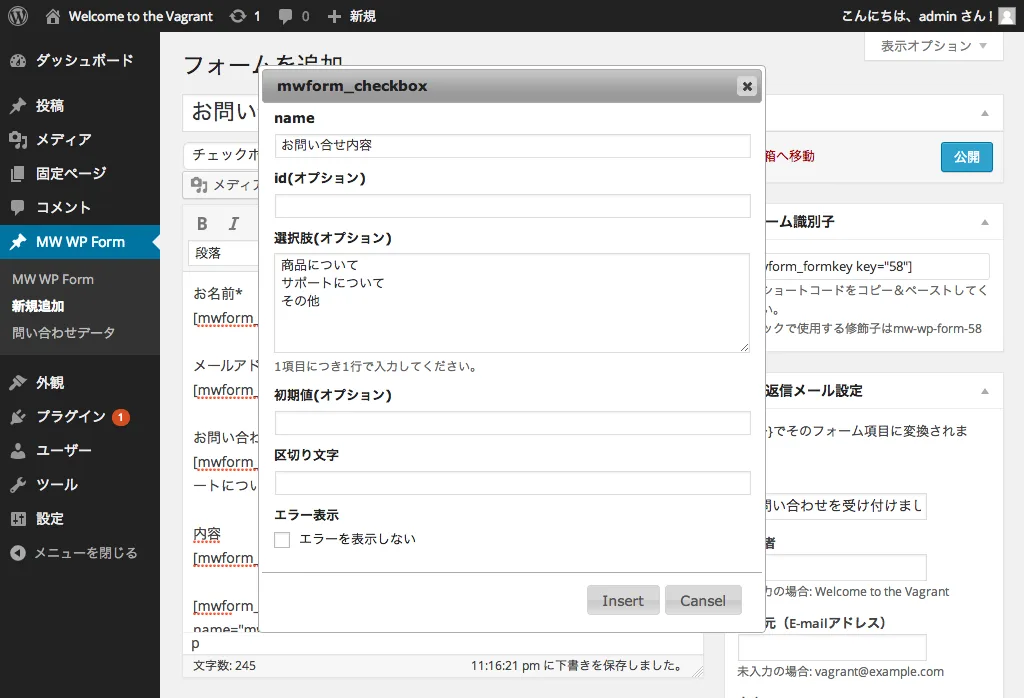
Task: Click the 選択肢 options textarea
Action: (x=512, y=303)
